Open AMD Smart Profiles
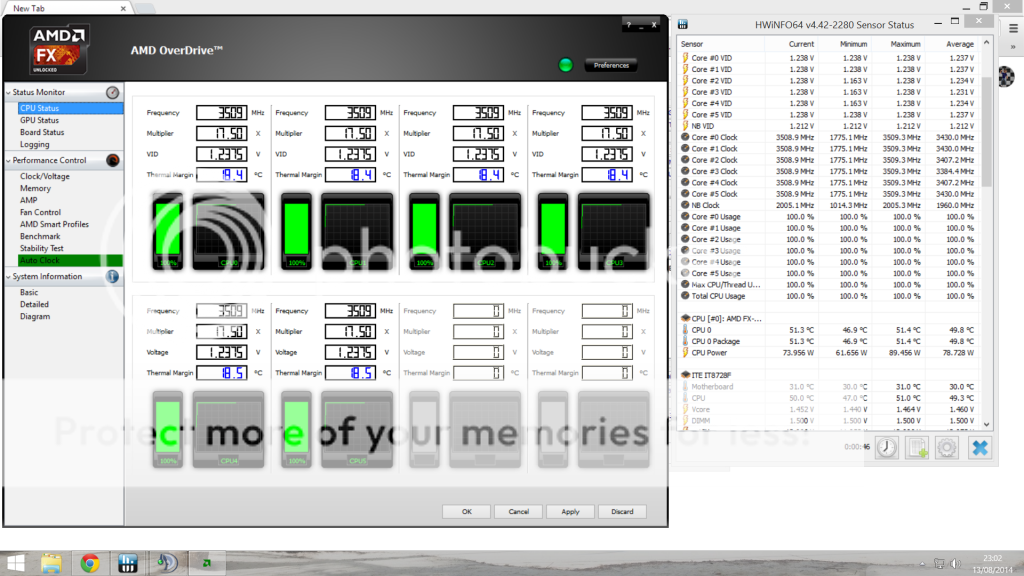The height and width of the screenshot is (576, 1024). 54,224
